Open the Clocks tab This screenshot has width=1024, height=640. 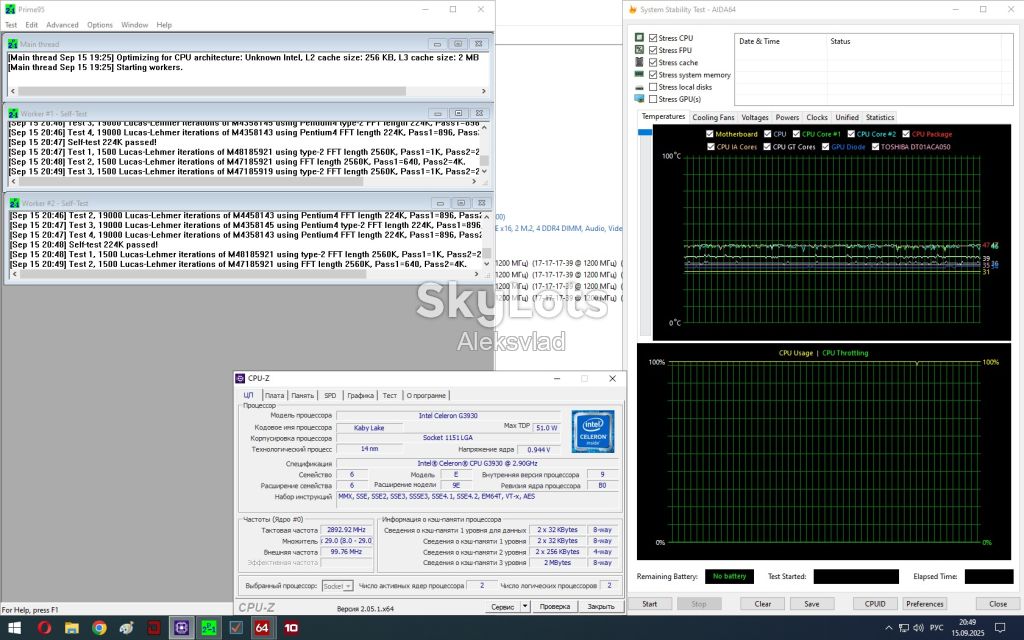point(816,118)
